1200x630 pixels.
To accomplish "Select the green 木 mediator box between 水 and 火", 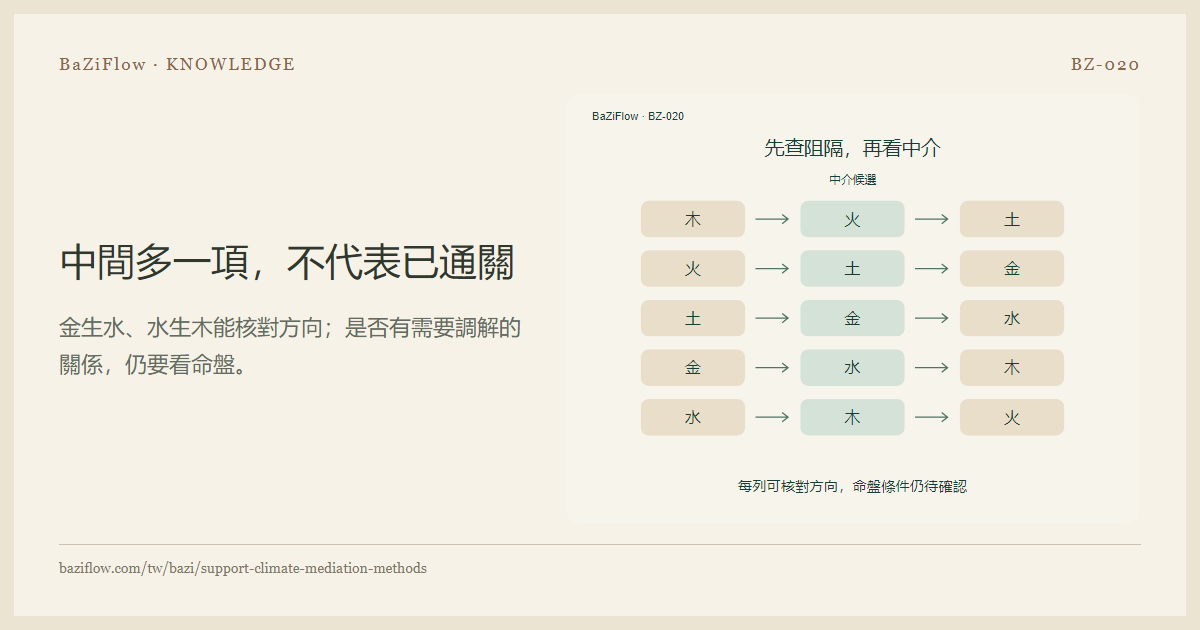I will tap(852, 417).
